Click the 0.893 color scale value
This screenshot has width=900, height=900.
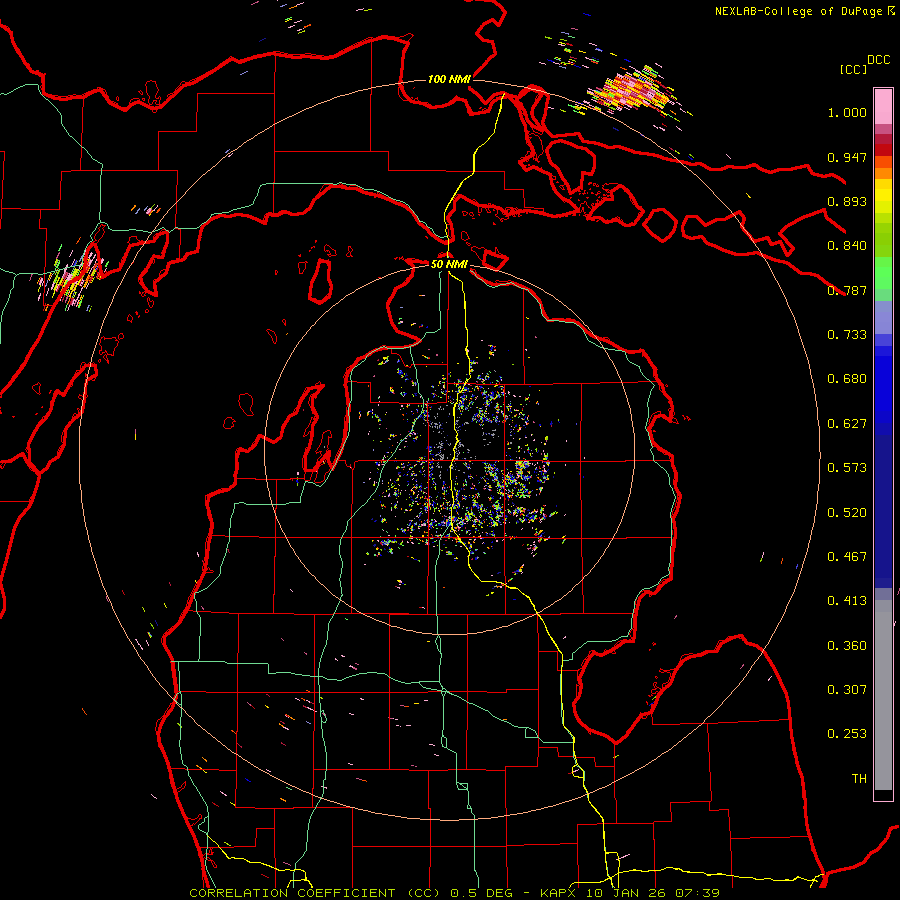tap(847, 201)
